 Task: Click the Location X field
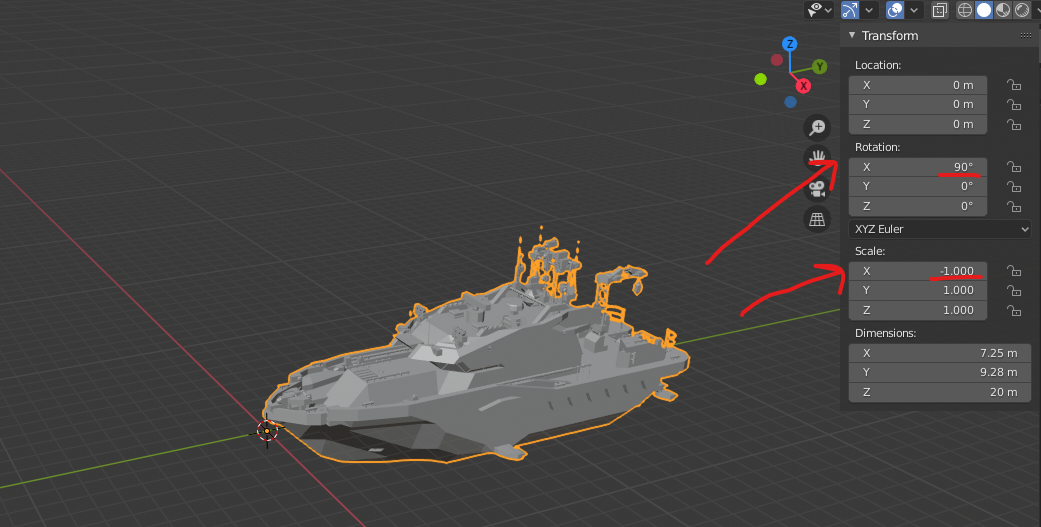coord(918,85)
